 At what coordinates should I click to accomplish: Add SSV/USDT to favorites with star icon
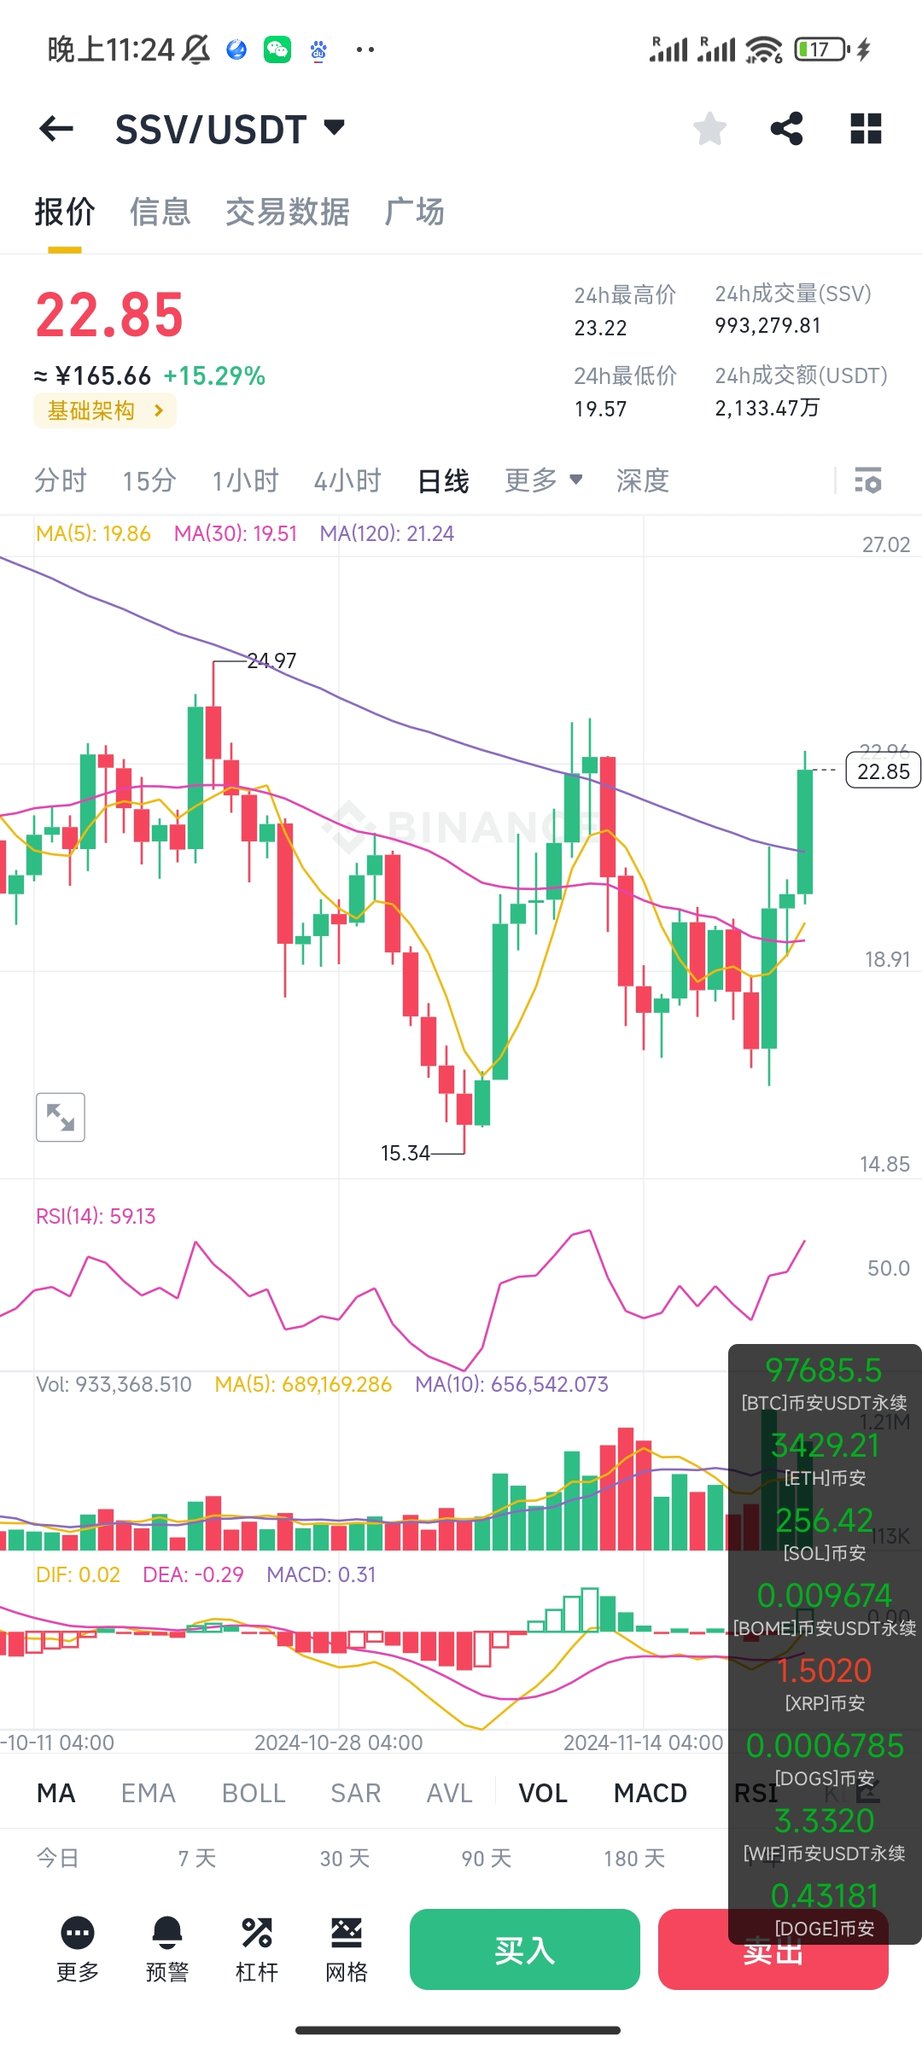click(710, 128)
